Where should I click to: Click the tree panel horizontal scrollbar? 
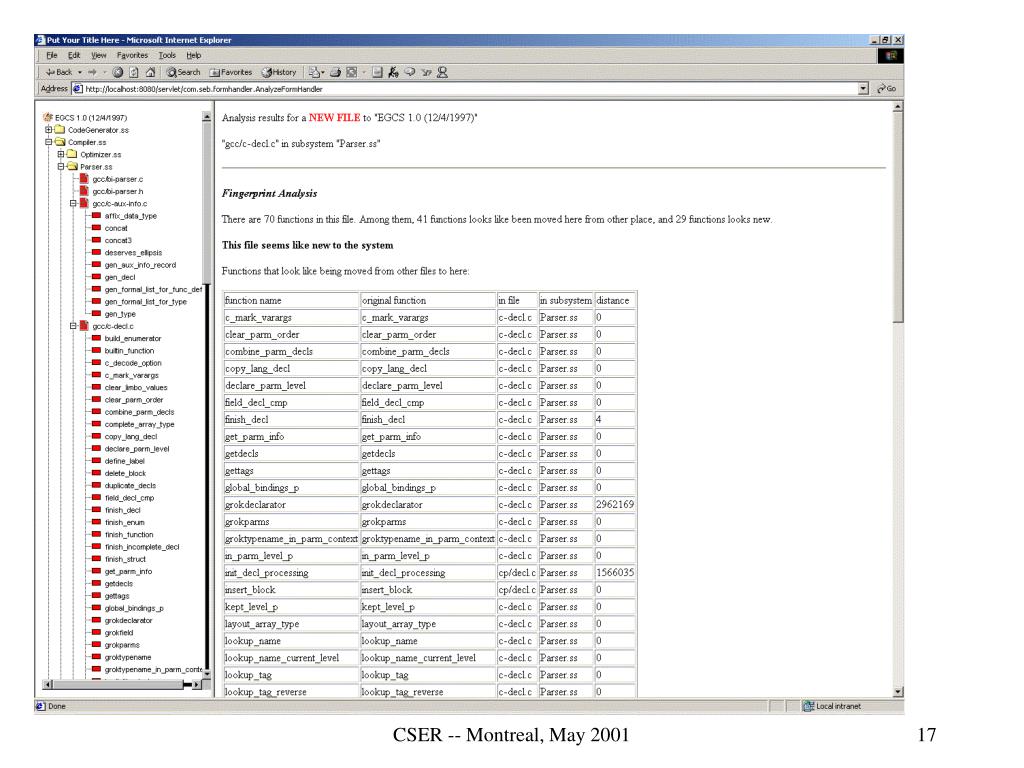[123, 684]
